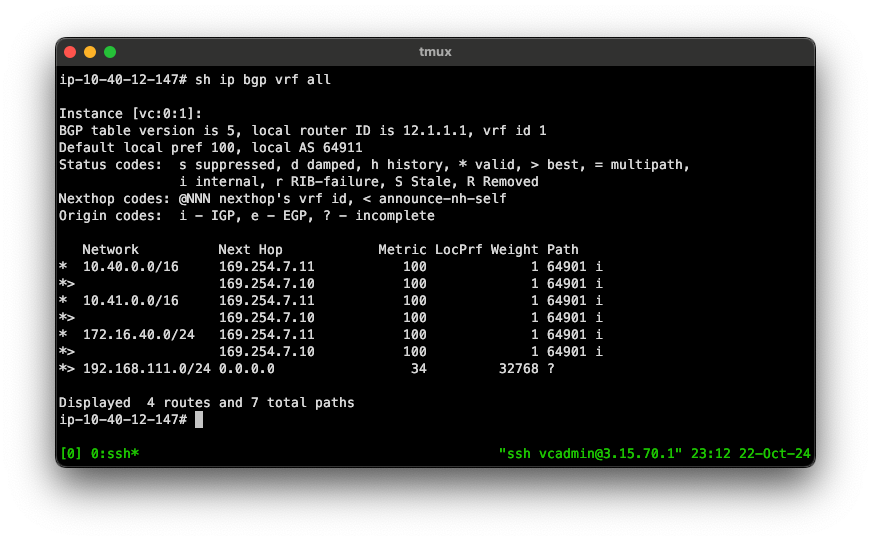The height and width of the screenshot is (541, 871).
Task: Click the 'Metric' column header
Action: (402, 249)
